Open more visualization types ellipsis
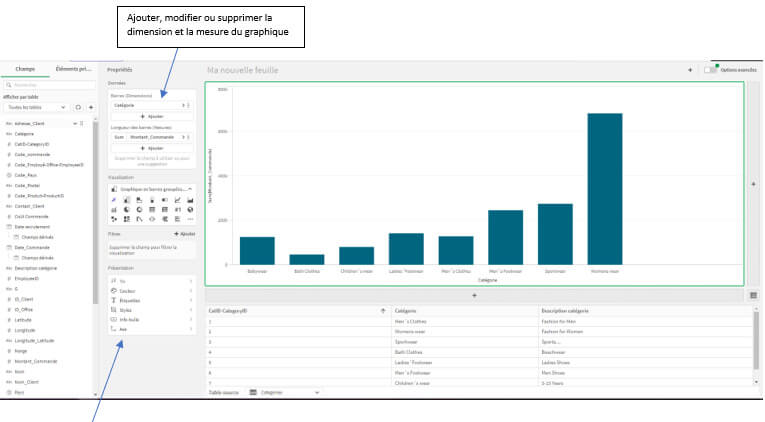This screenshot has height=422, width=765. pyautogui.click(x=190, y=219)
